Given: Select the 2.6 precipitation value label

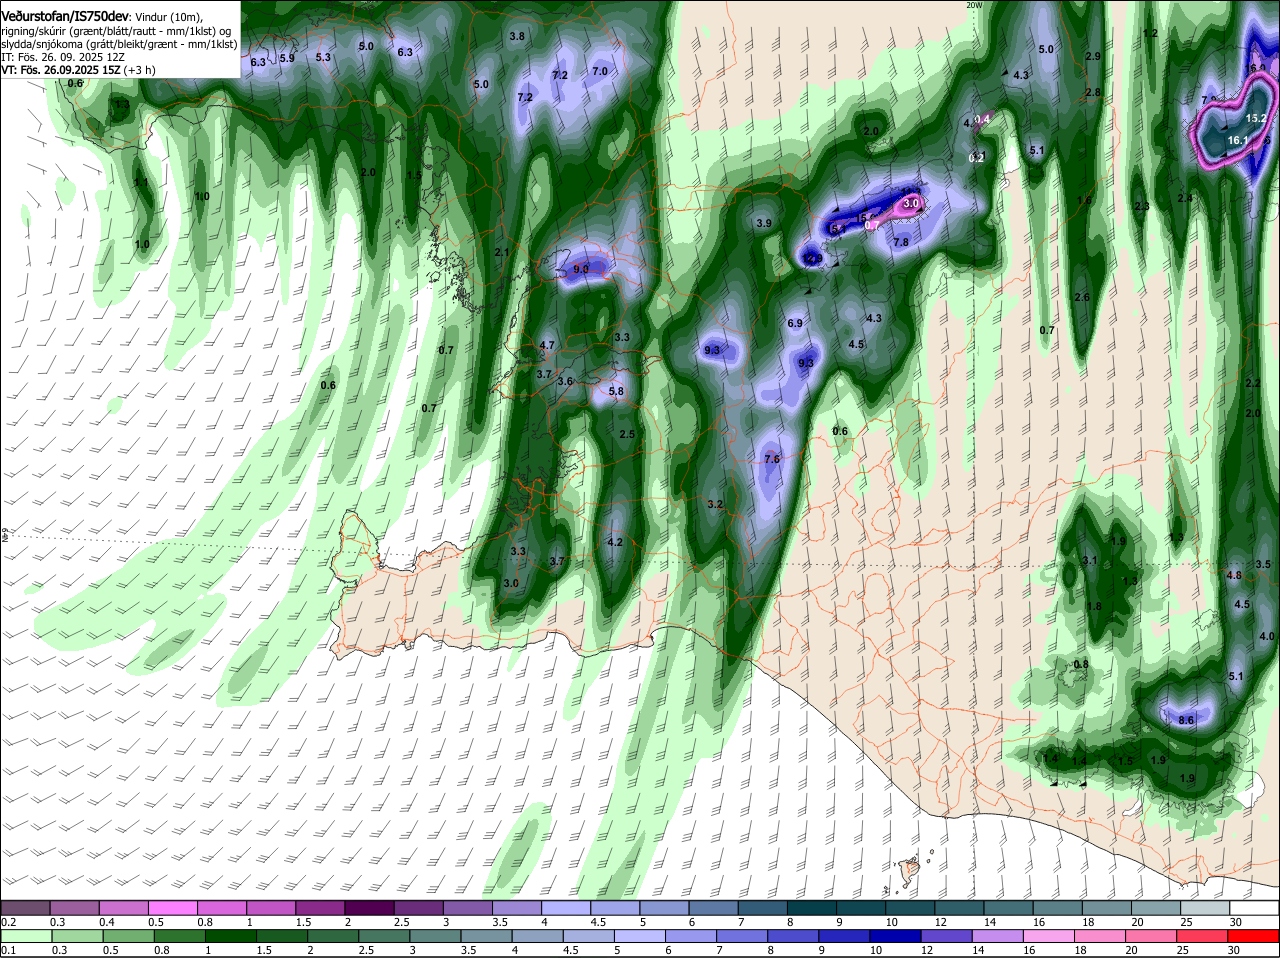Looking at the screenshot, I should point(1082,297).
